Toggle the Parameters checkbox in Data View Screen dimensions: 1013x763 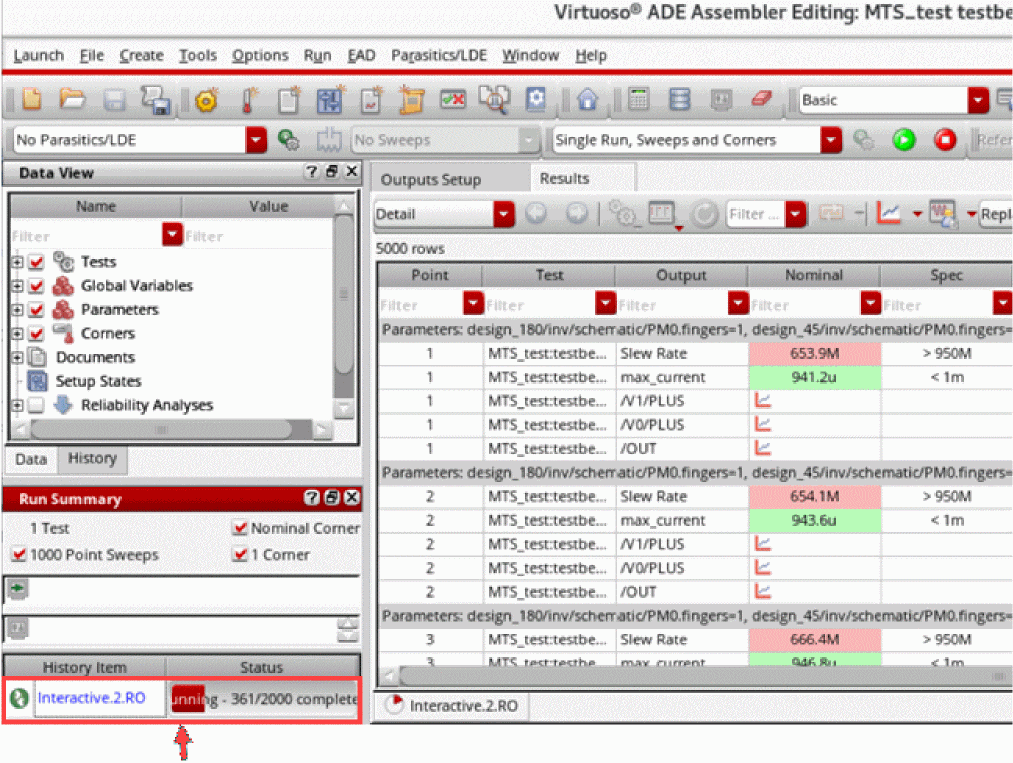pyautogui.click(x=37, y=309)
